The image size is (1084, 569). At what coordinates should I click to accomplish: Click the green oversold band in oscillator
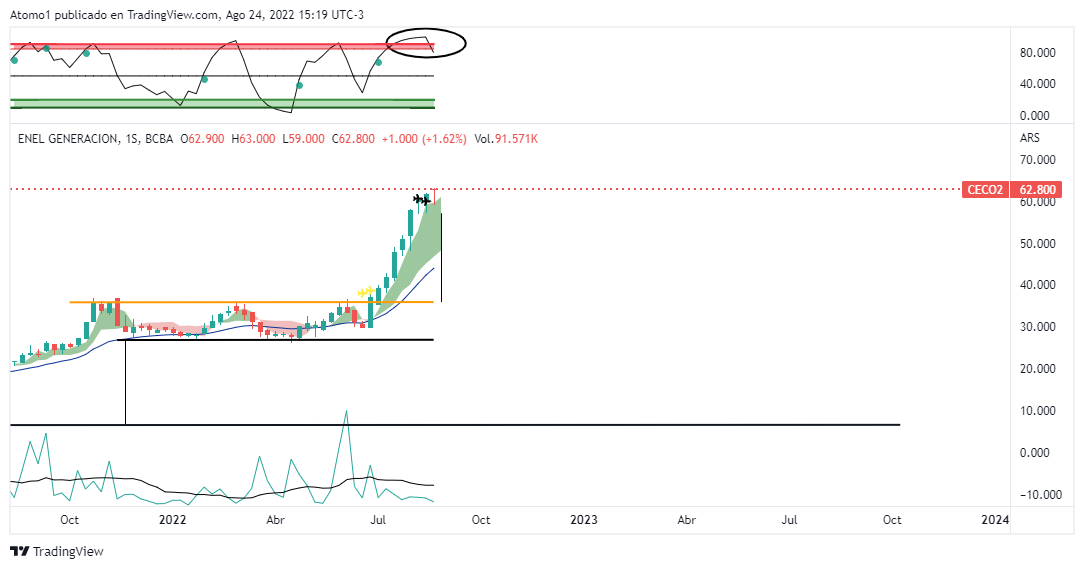pyautogui.click(x=222, y=104)
